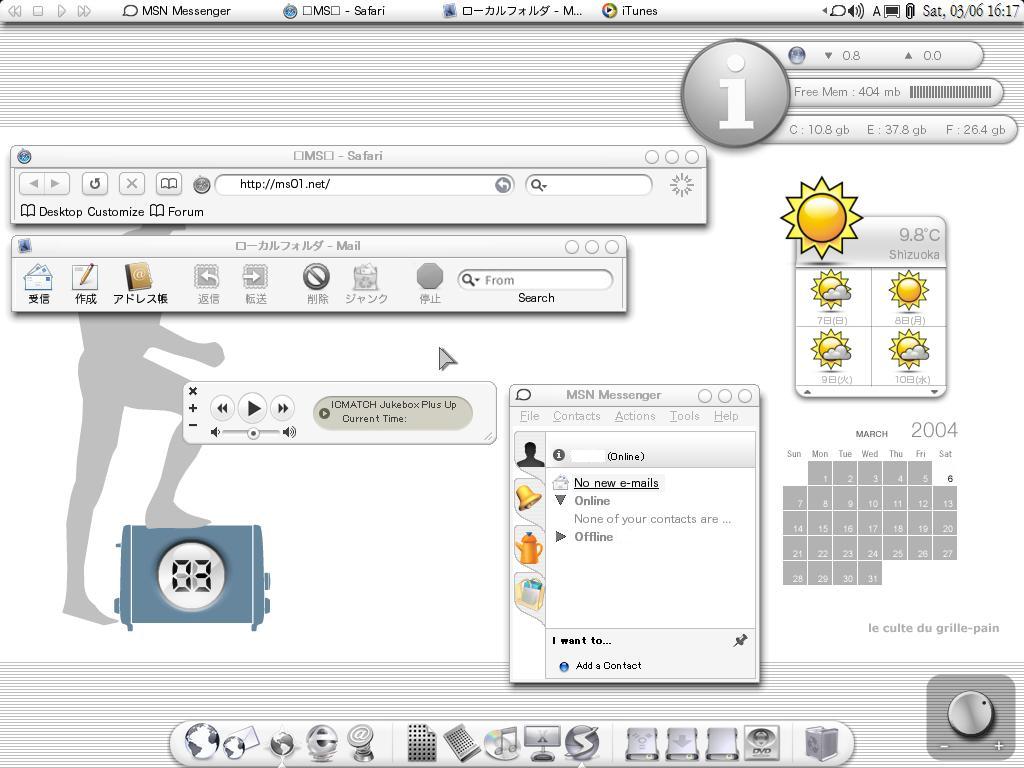This screenshot has height=768, width=1024.
Task: Open the iTunes music note icon in the dock
Action: 502,743
